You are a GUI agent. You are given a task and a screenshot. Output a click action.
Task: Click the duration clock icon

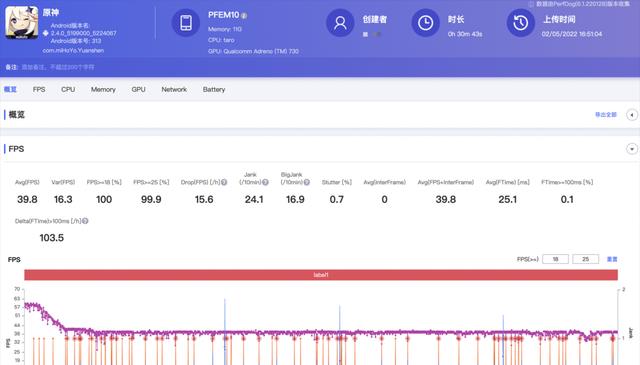tap(425, 23)
